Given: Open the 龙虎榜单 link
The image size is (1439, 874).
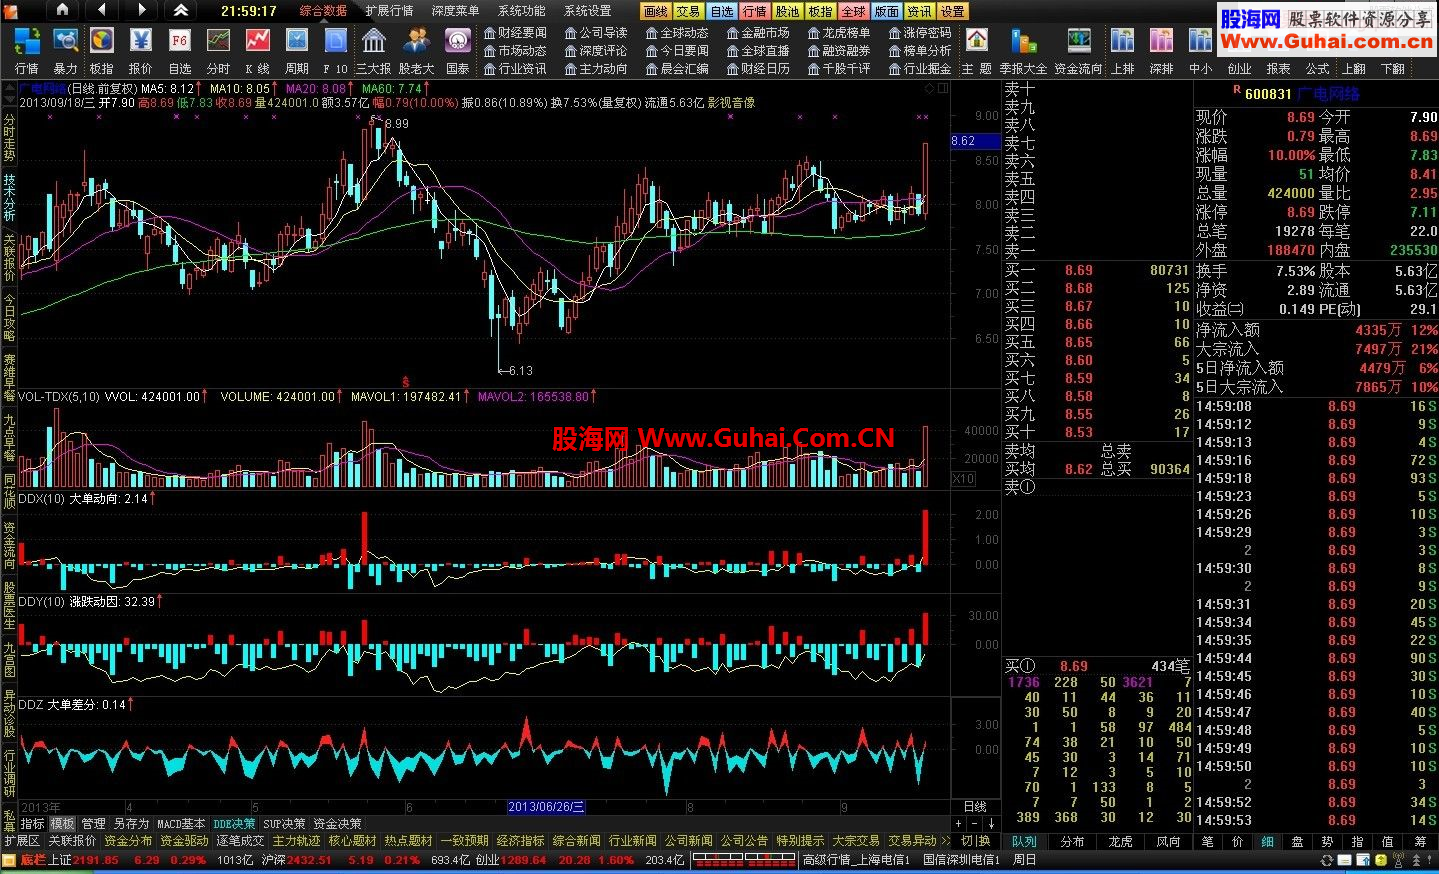Looking at the screenshot, I should (838, 33).
